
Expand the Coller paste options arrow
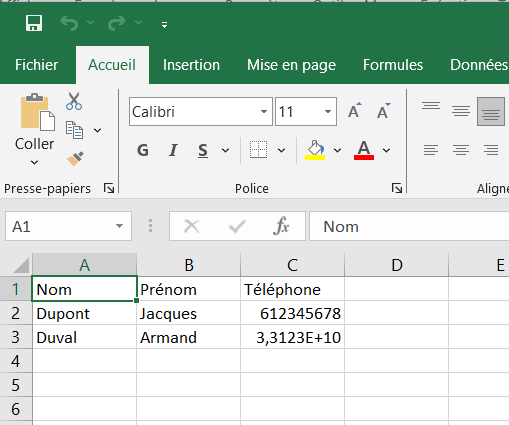(34, 162)
